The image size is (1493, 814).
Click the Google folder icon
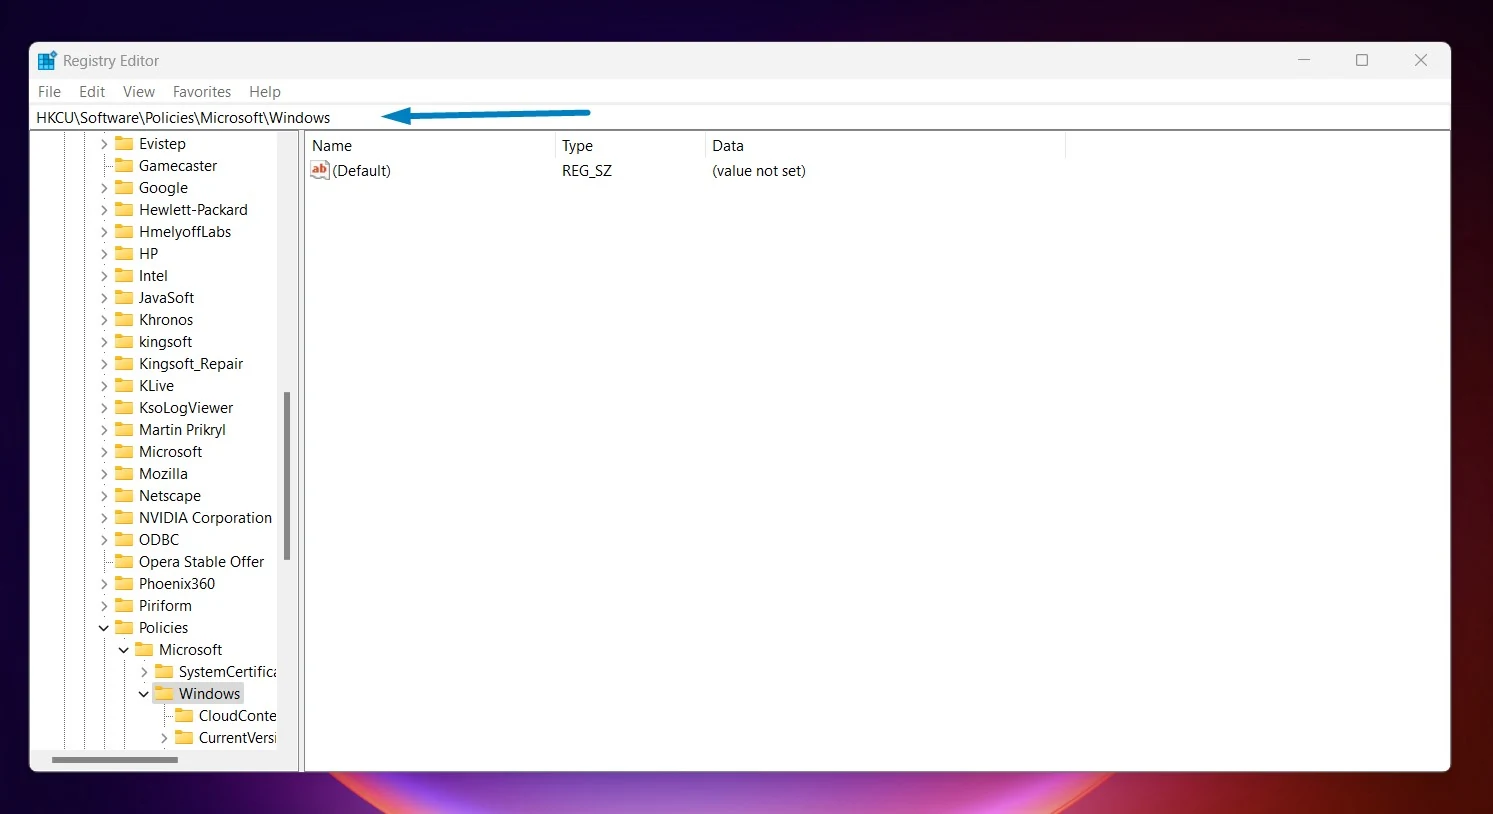point(124,188)
